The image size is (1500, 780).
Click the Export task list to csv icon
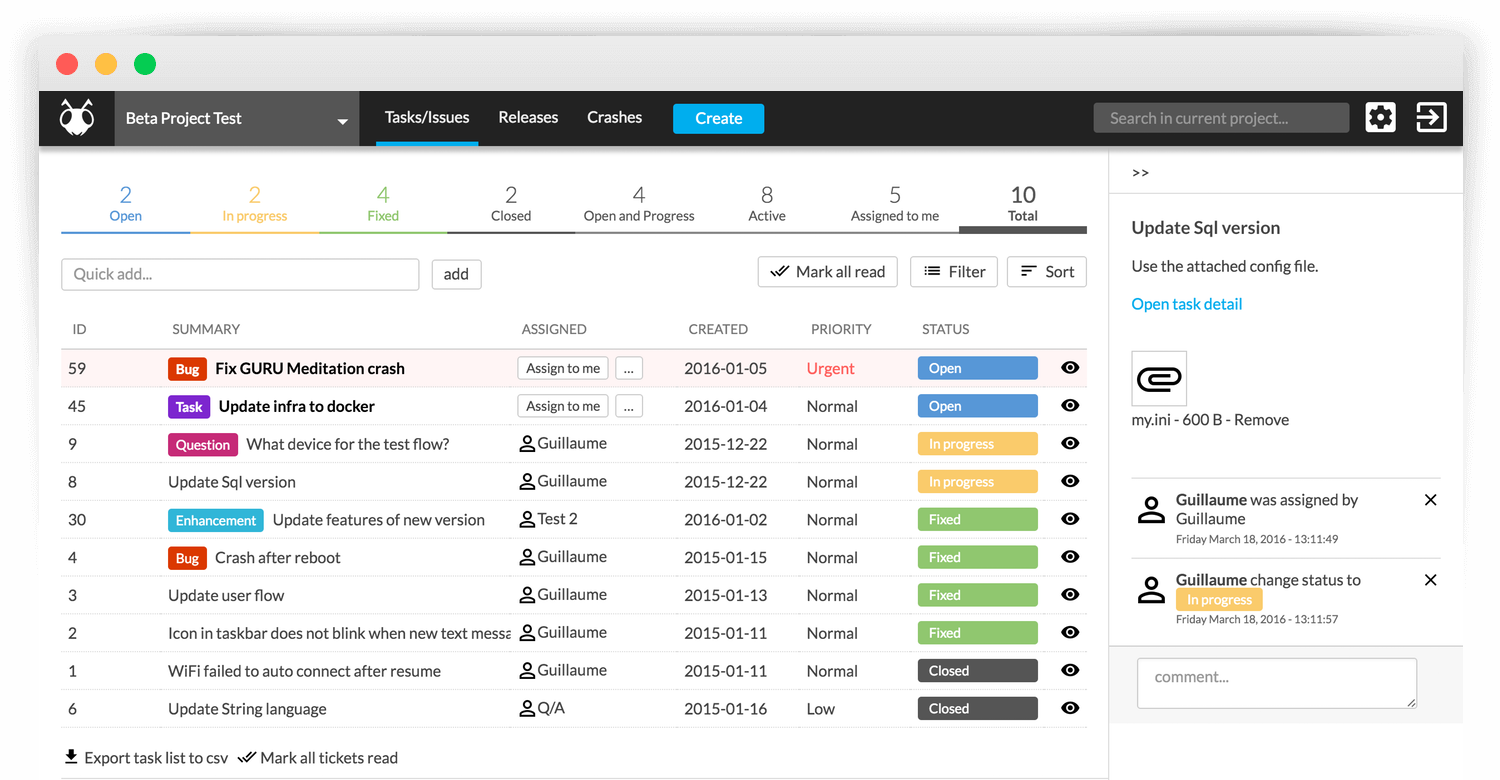[x=71, y=757]
